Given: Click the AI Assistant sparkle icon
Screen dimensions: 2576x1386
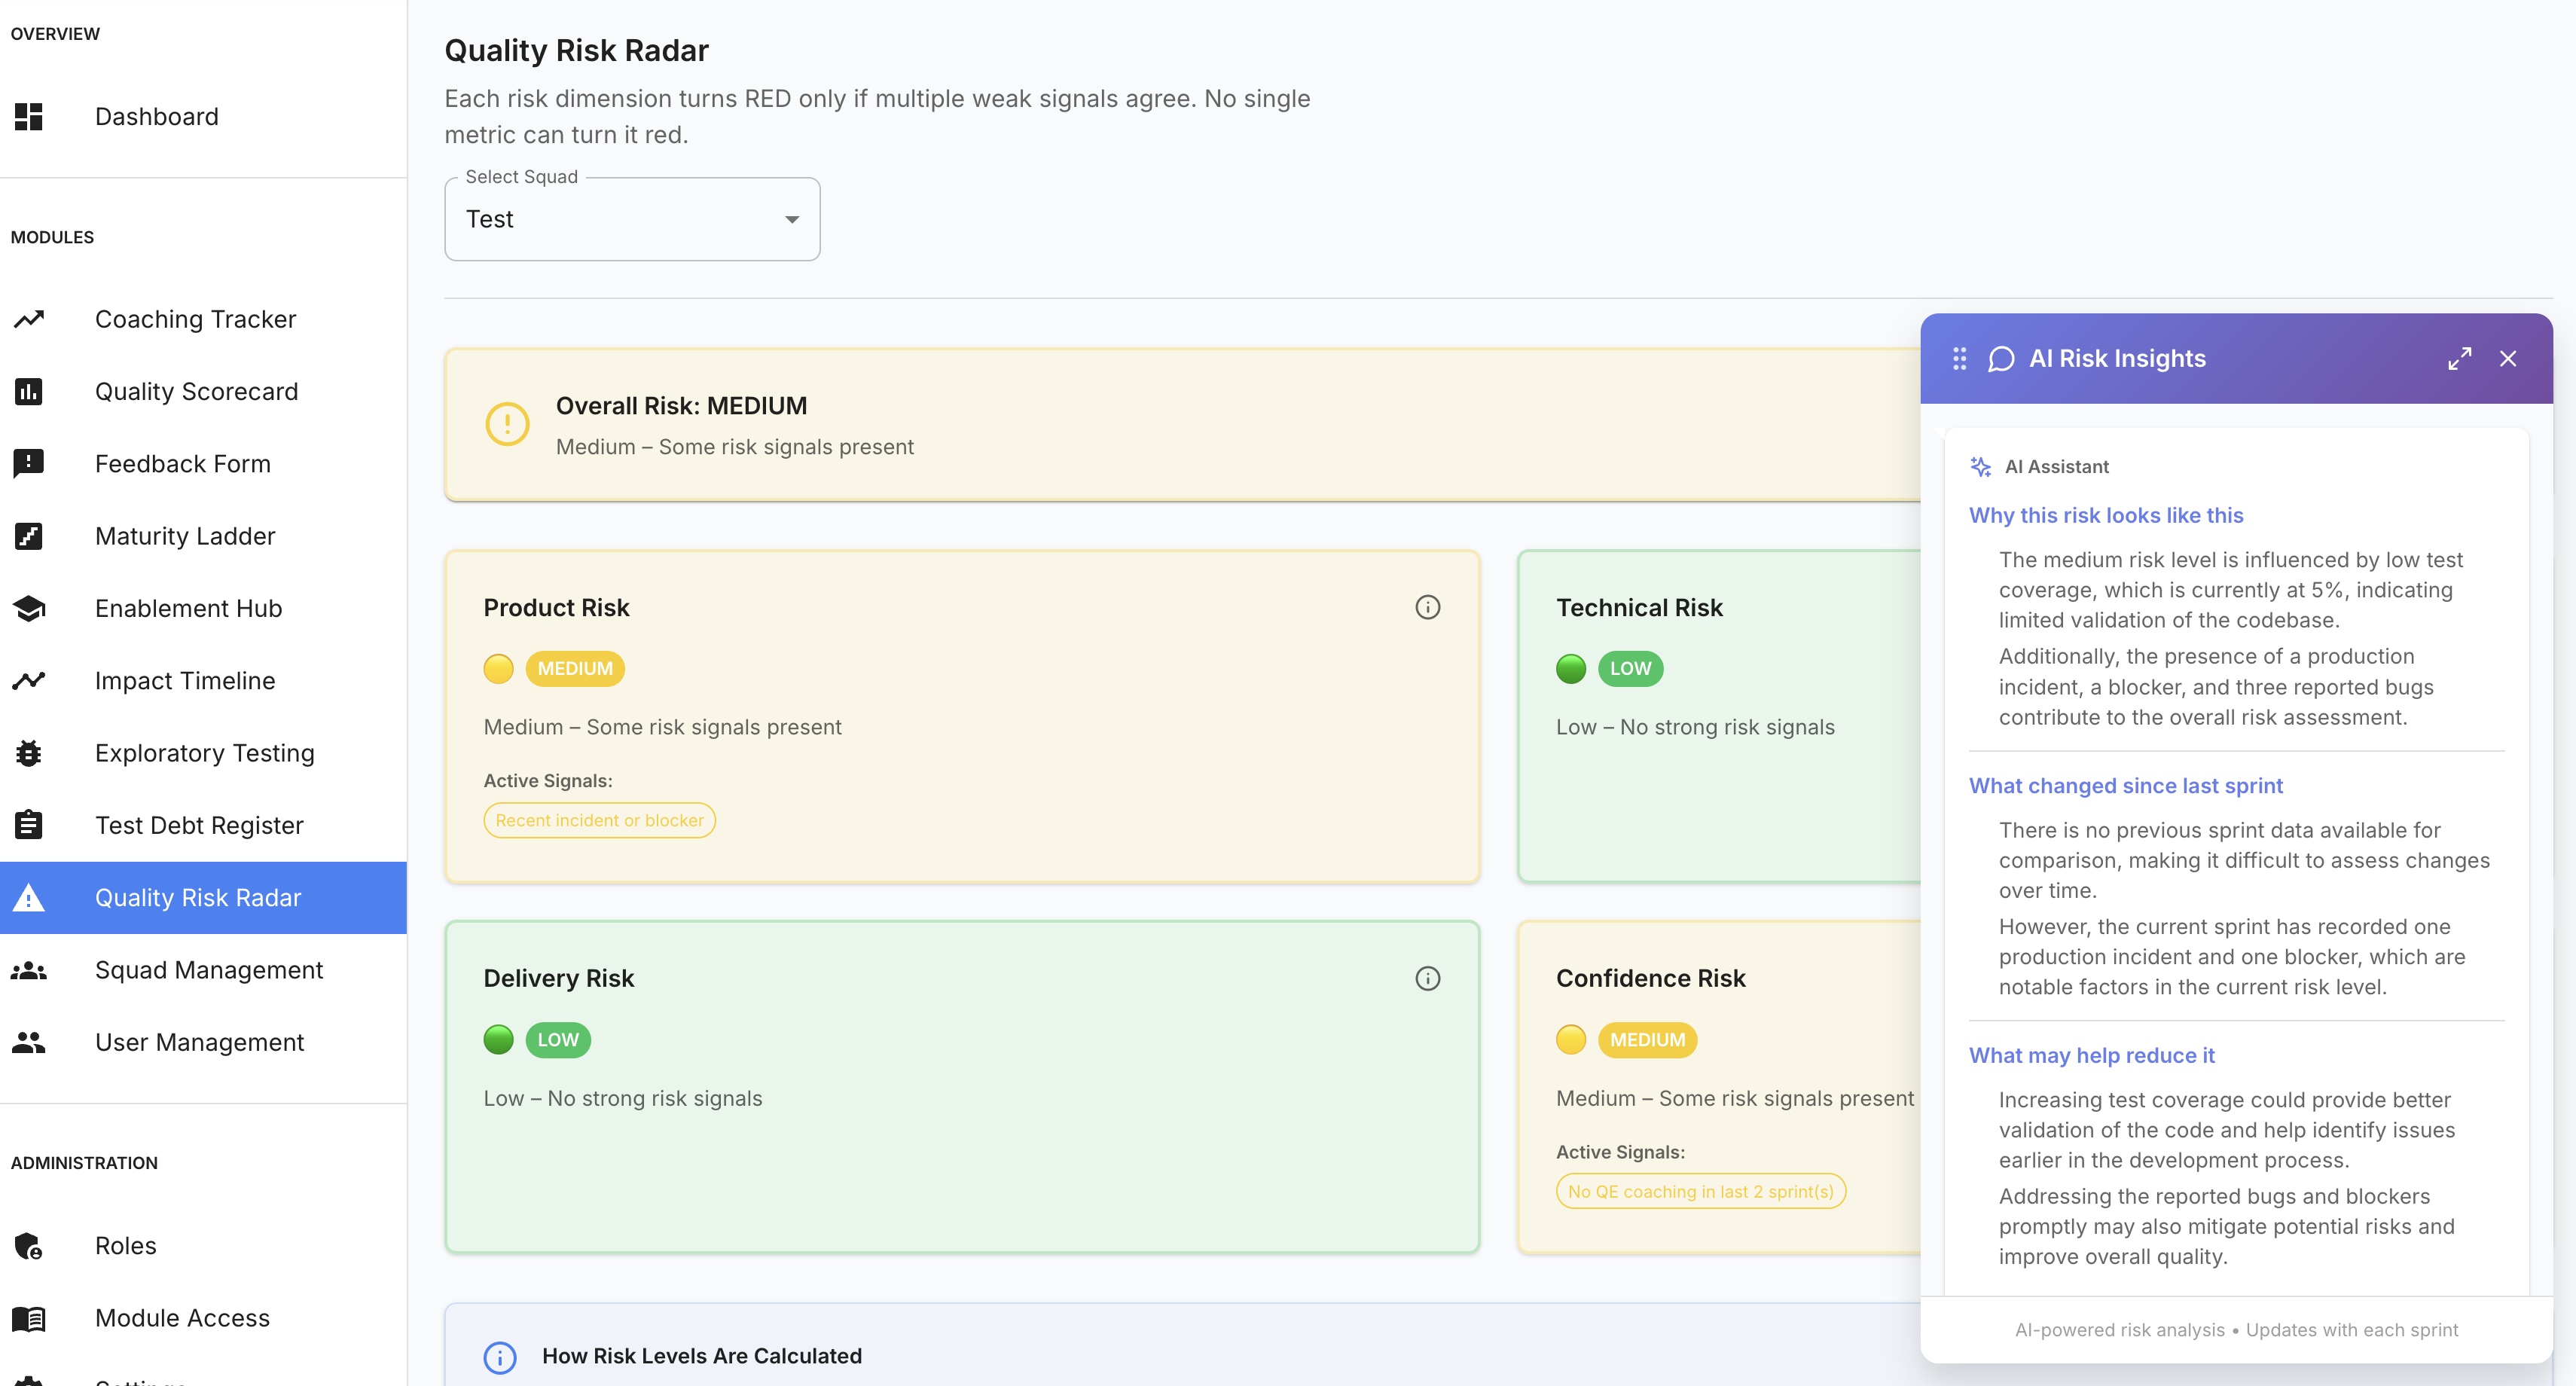Looking at the screenshot, I should [x=1981, y=467].
